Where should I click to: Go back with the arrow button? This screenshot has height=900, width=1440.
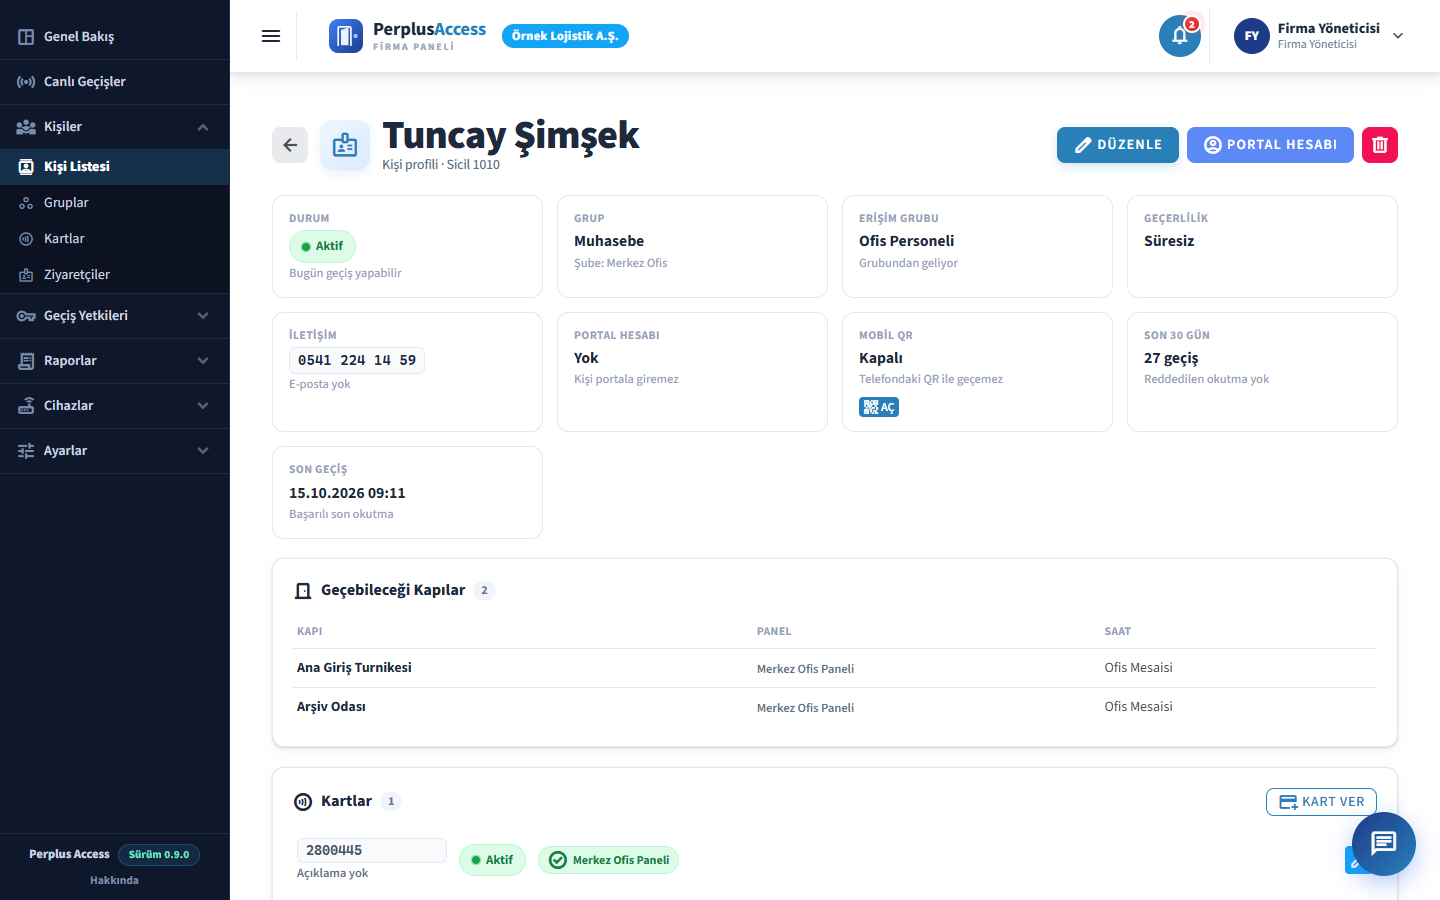pyautogui.click(x=290, y=145)
